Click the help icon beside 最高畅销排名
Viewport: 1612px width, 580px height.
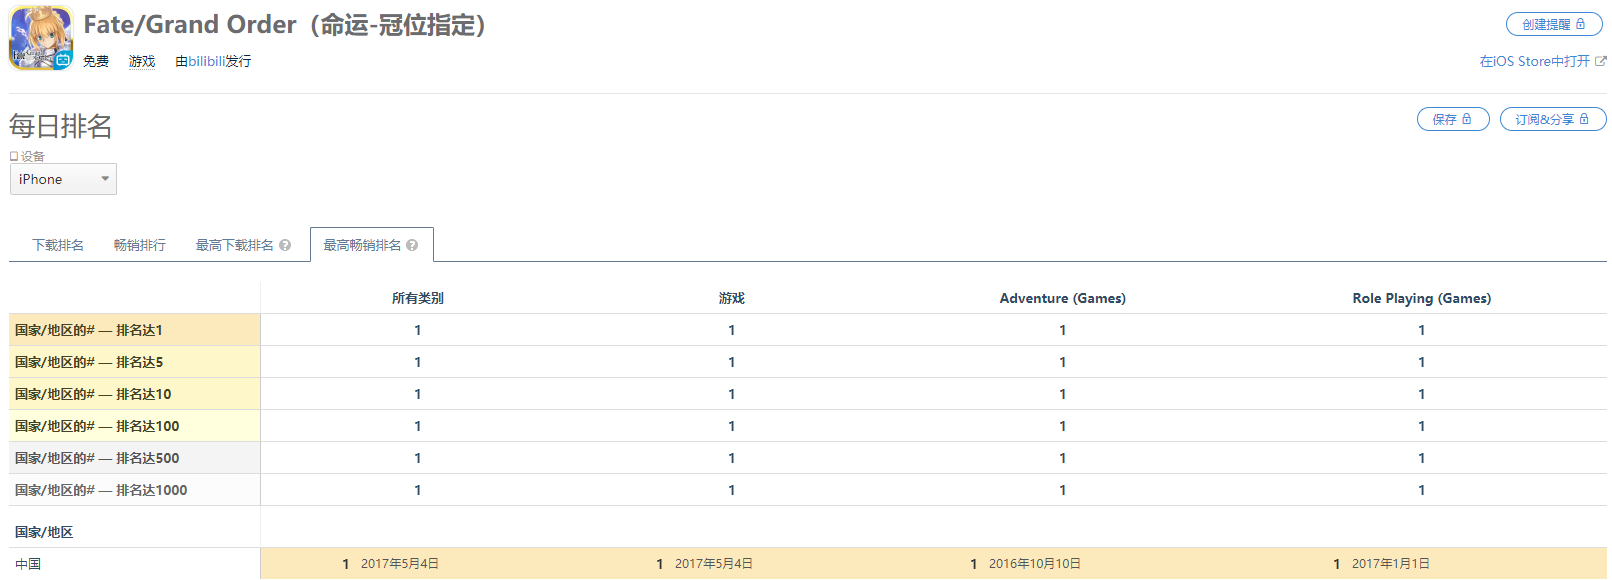point(412,245)
